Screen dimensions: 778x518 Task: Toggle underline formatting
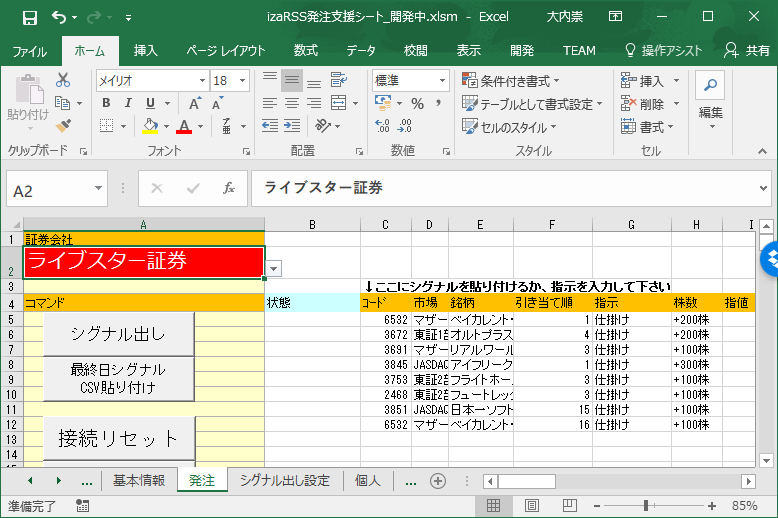pyautogui.click(x=150, y=103)
